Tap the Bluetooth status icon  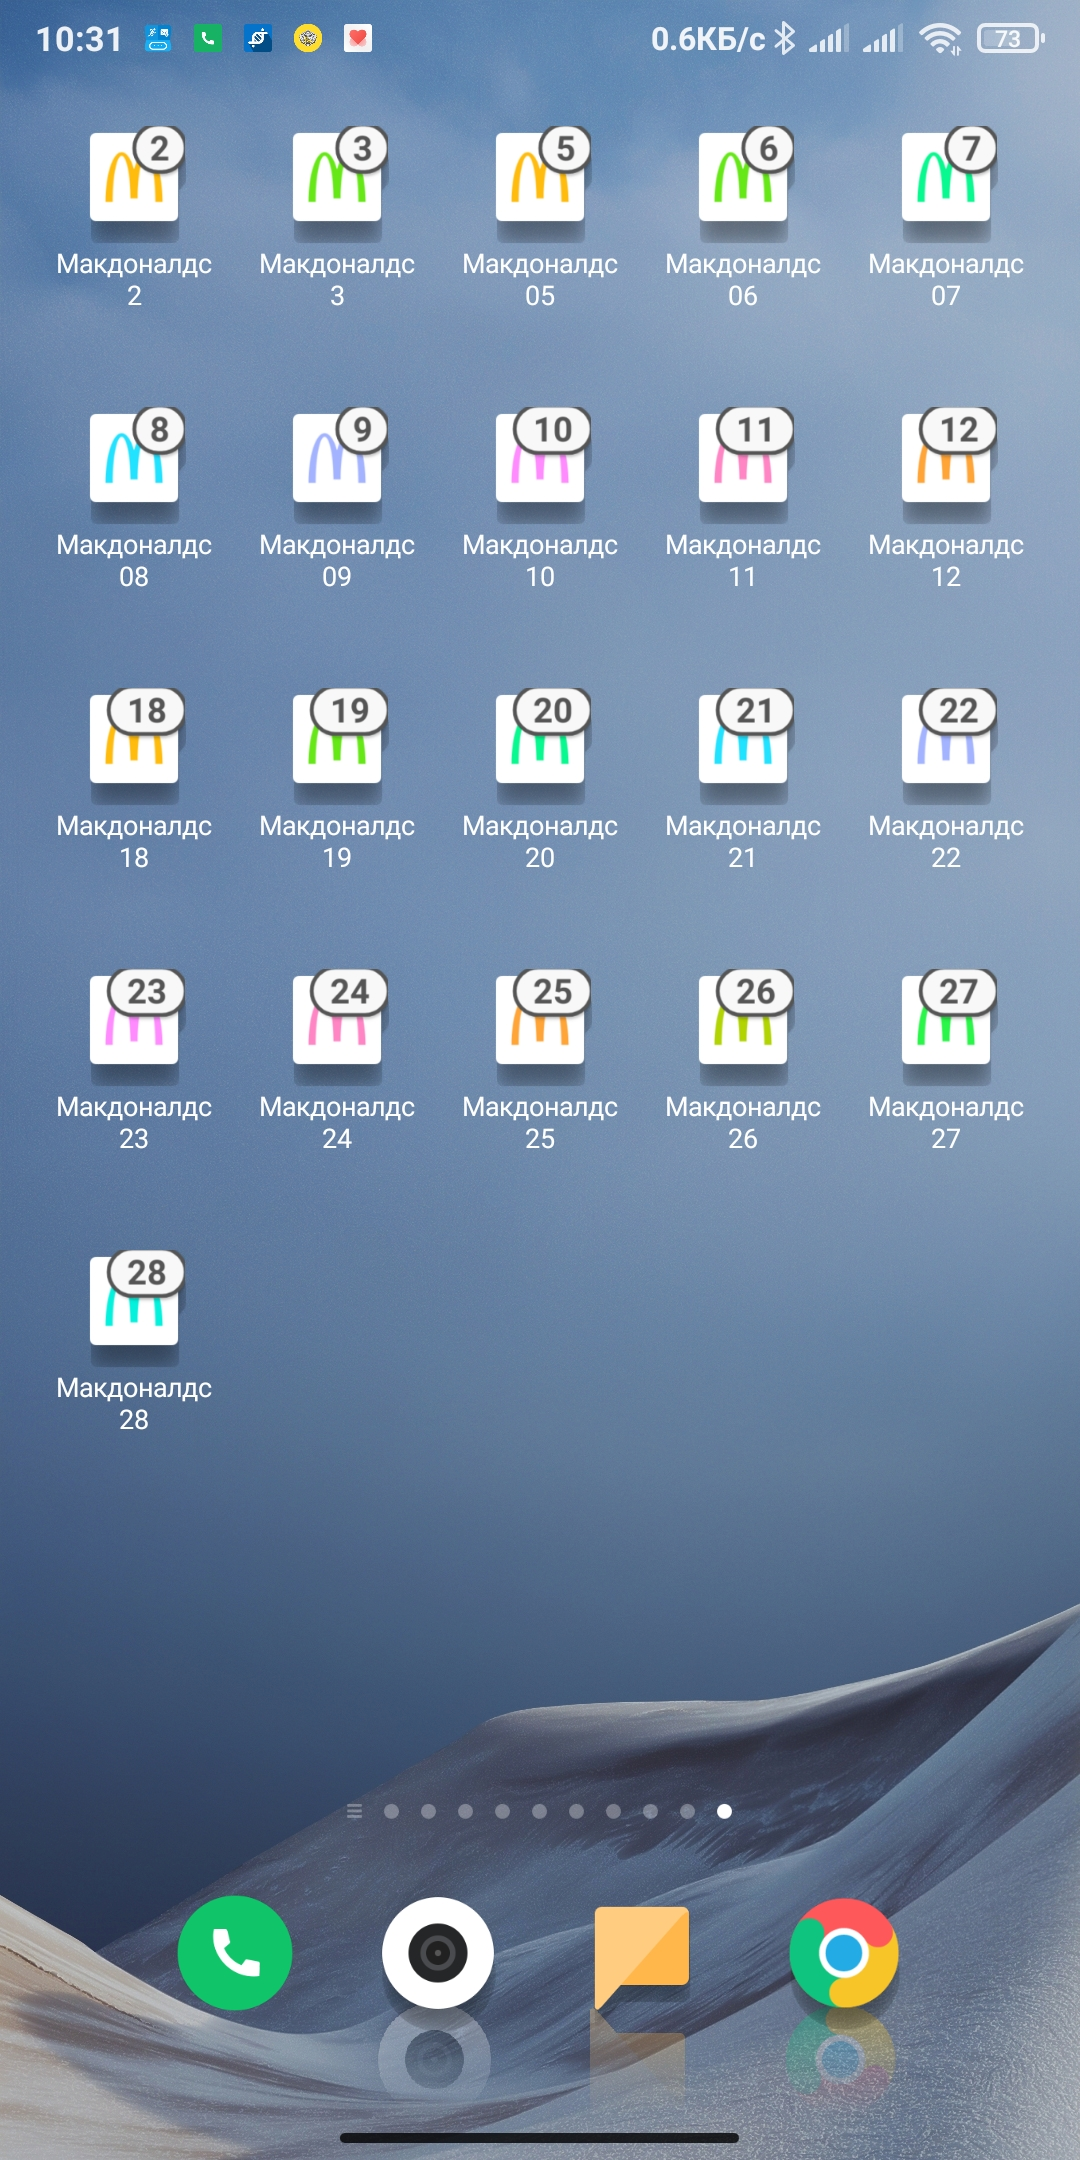pos(785,39)
